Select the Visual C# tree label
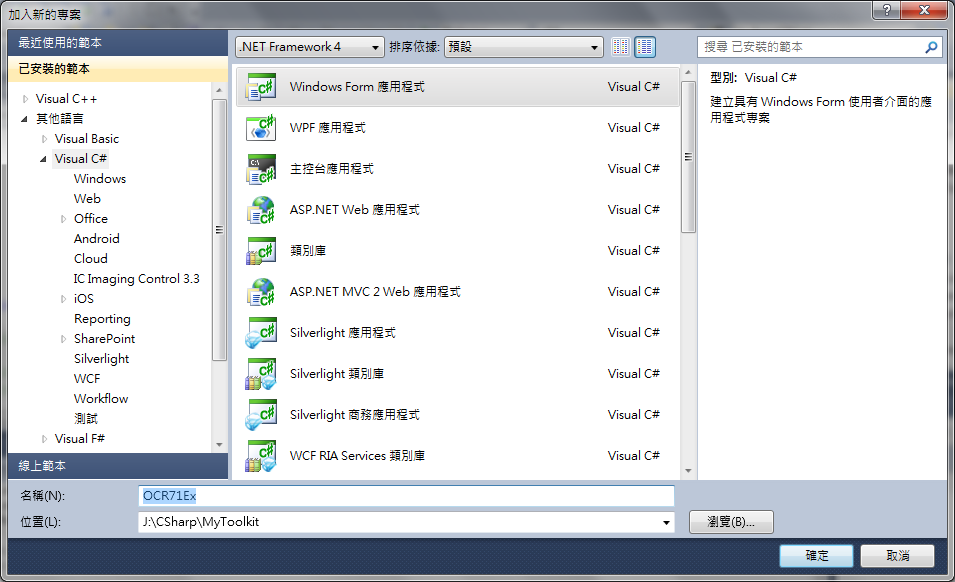Image resolution: width=955 pixels, height=582 pixels. pos(80,159)
